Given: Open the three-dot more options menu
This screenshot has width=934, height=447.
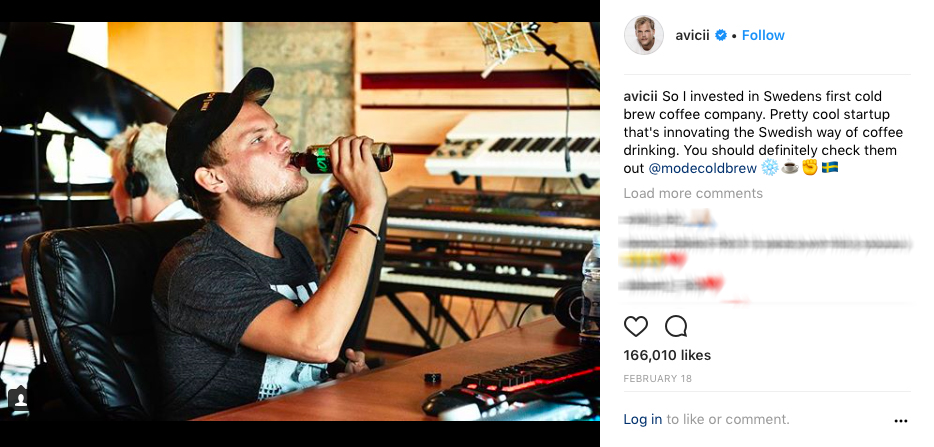Looking at the screenshot, I should click(900, 421).
